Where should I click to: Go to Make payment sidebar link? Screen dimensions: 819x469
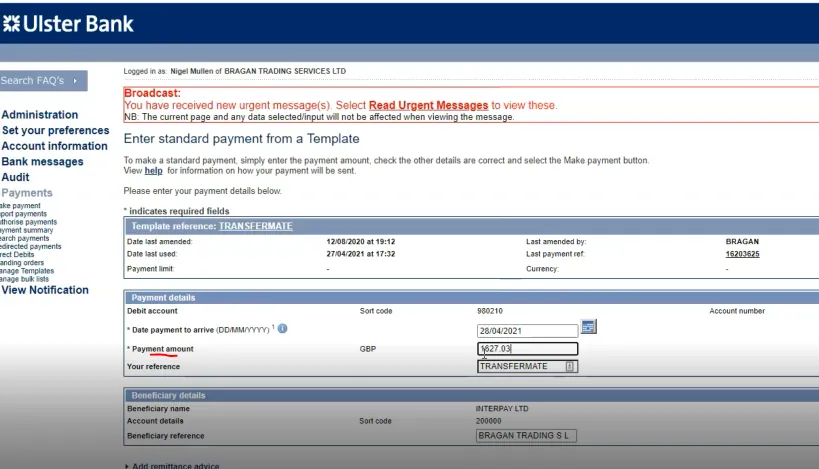click(x=20, y=206)
